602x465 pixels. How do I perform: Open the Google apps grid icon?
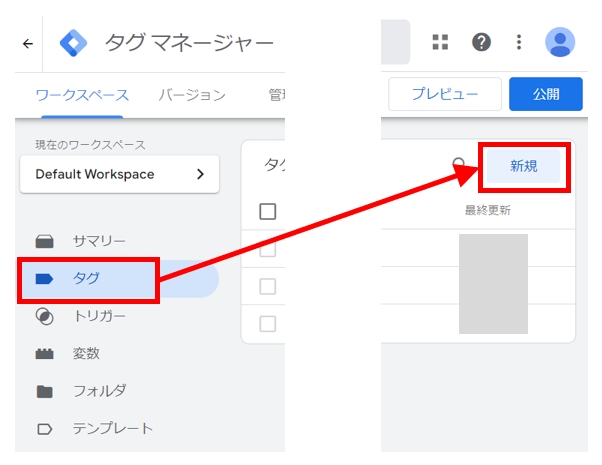440,42
